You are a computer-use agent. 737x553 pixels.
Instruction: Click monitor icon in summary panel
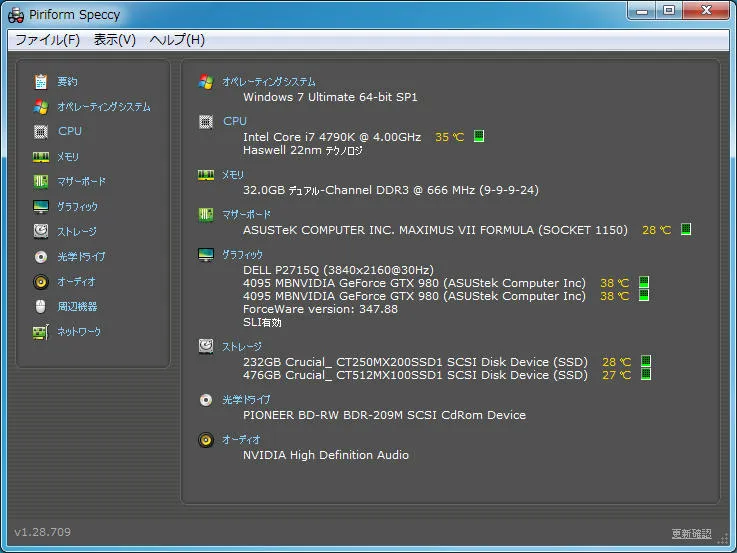pos(206,255)
